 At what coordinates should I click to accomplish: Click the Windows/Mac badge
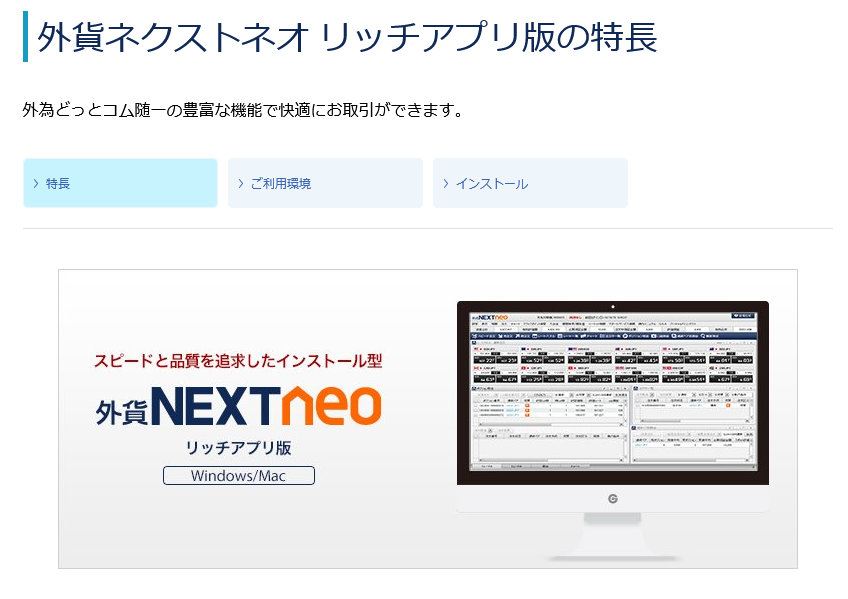click(x=238, y=475)
